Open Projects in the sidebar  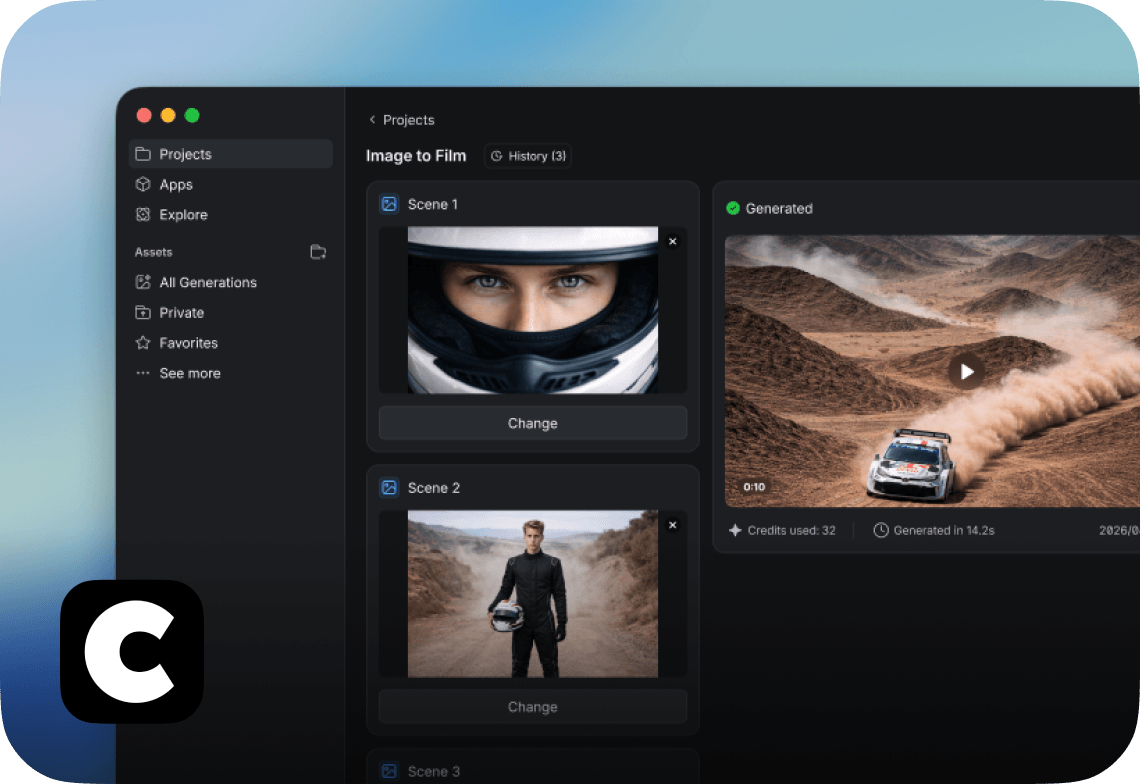pos(230,154)
